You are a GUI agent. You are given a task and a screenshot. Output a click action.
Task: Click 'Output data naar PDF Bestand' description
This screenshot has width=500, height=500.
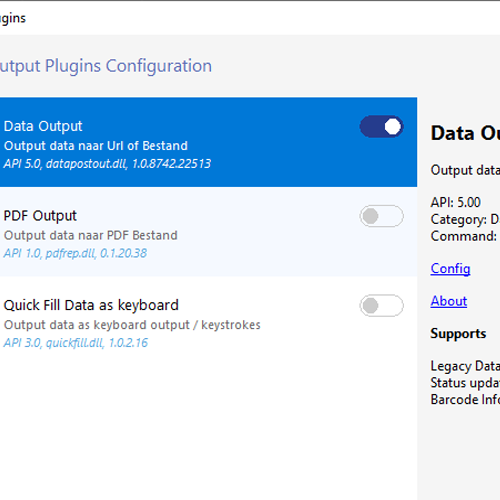click(x=91, y=235)
